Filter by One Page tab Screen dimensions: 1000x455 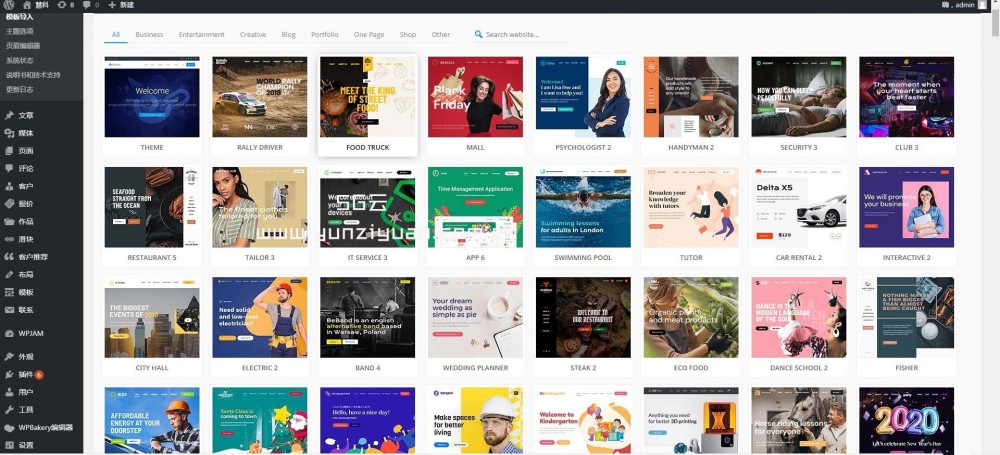(369, 34)
